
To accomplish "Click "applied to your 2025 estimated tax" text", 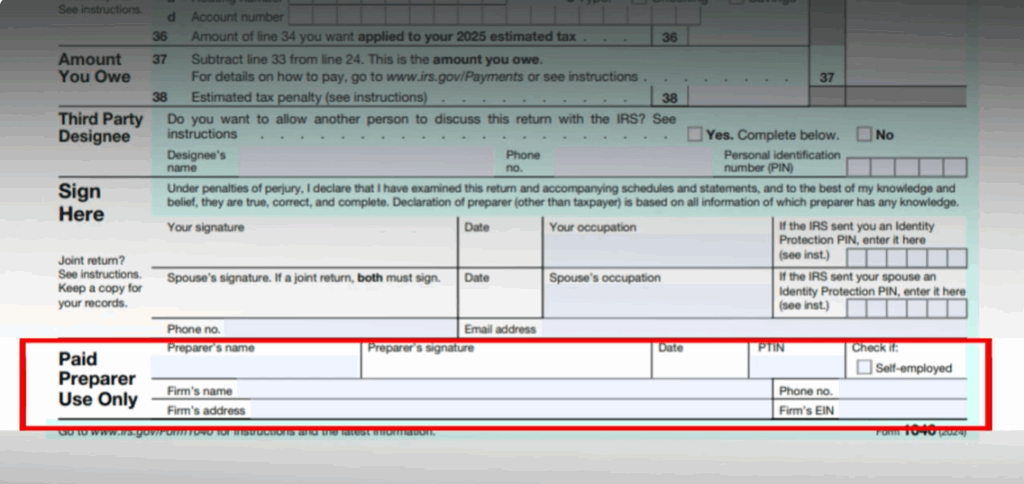I will point(467,37).
